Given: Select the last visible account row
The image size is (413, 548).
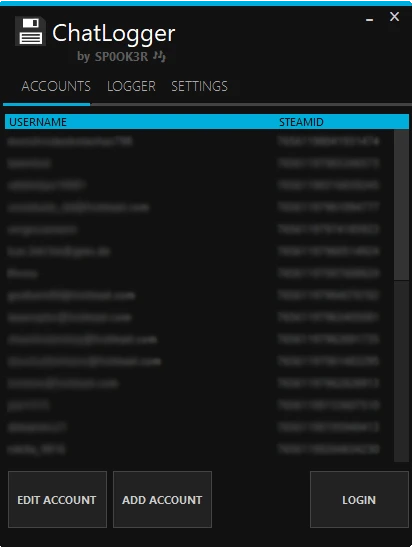Looking at the screenshot, I should pos(199,449).
